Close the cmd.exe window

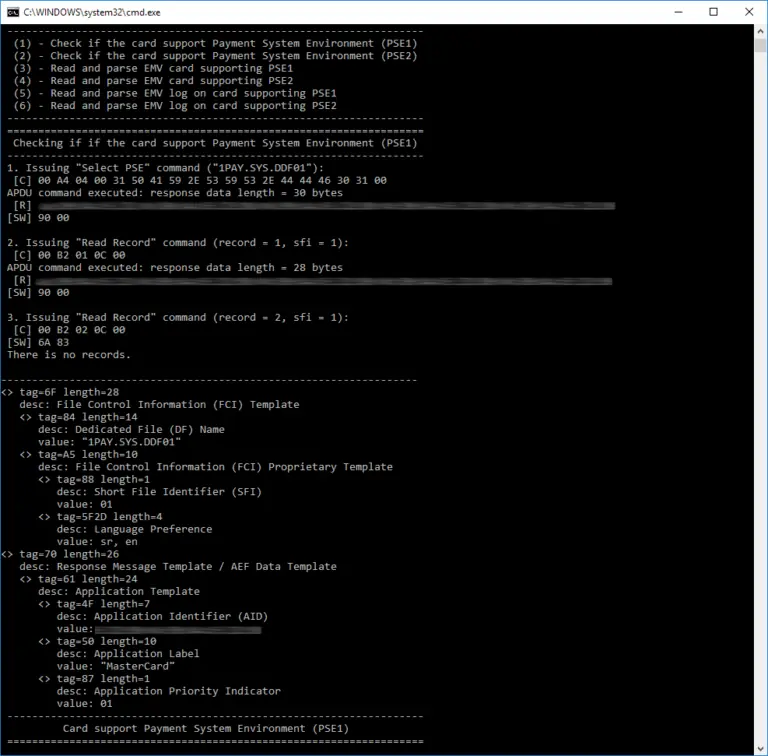tap(749, 12)
